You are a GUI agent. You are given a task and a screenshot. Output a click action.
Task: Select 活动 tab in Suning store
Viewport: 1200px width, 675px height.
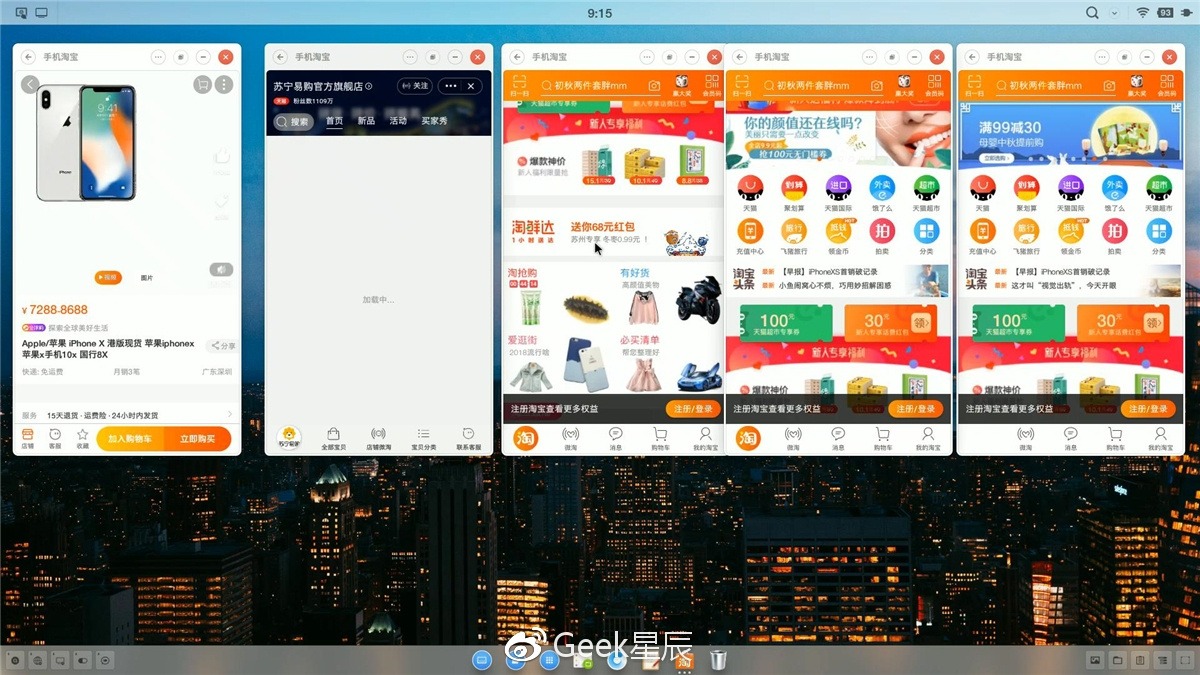398,121
